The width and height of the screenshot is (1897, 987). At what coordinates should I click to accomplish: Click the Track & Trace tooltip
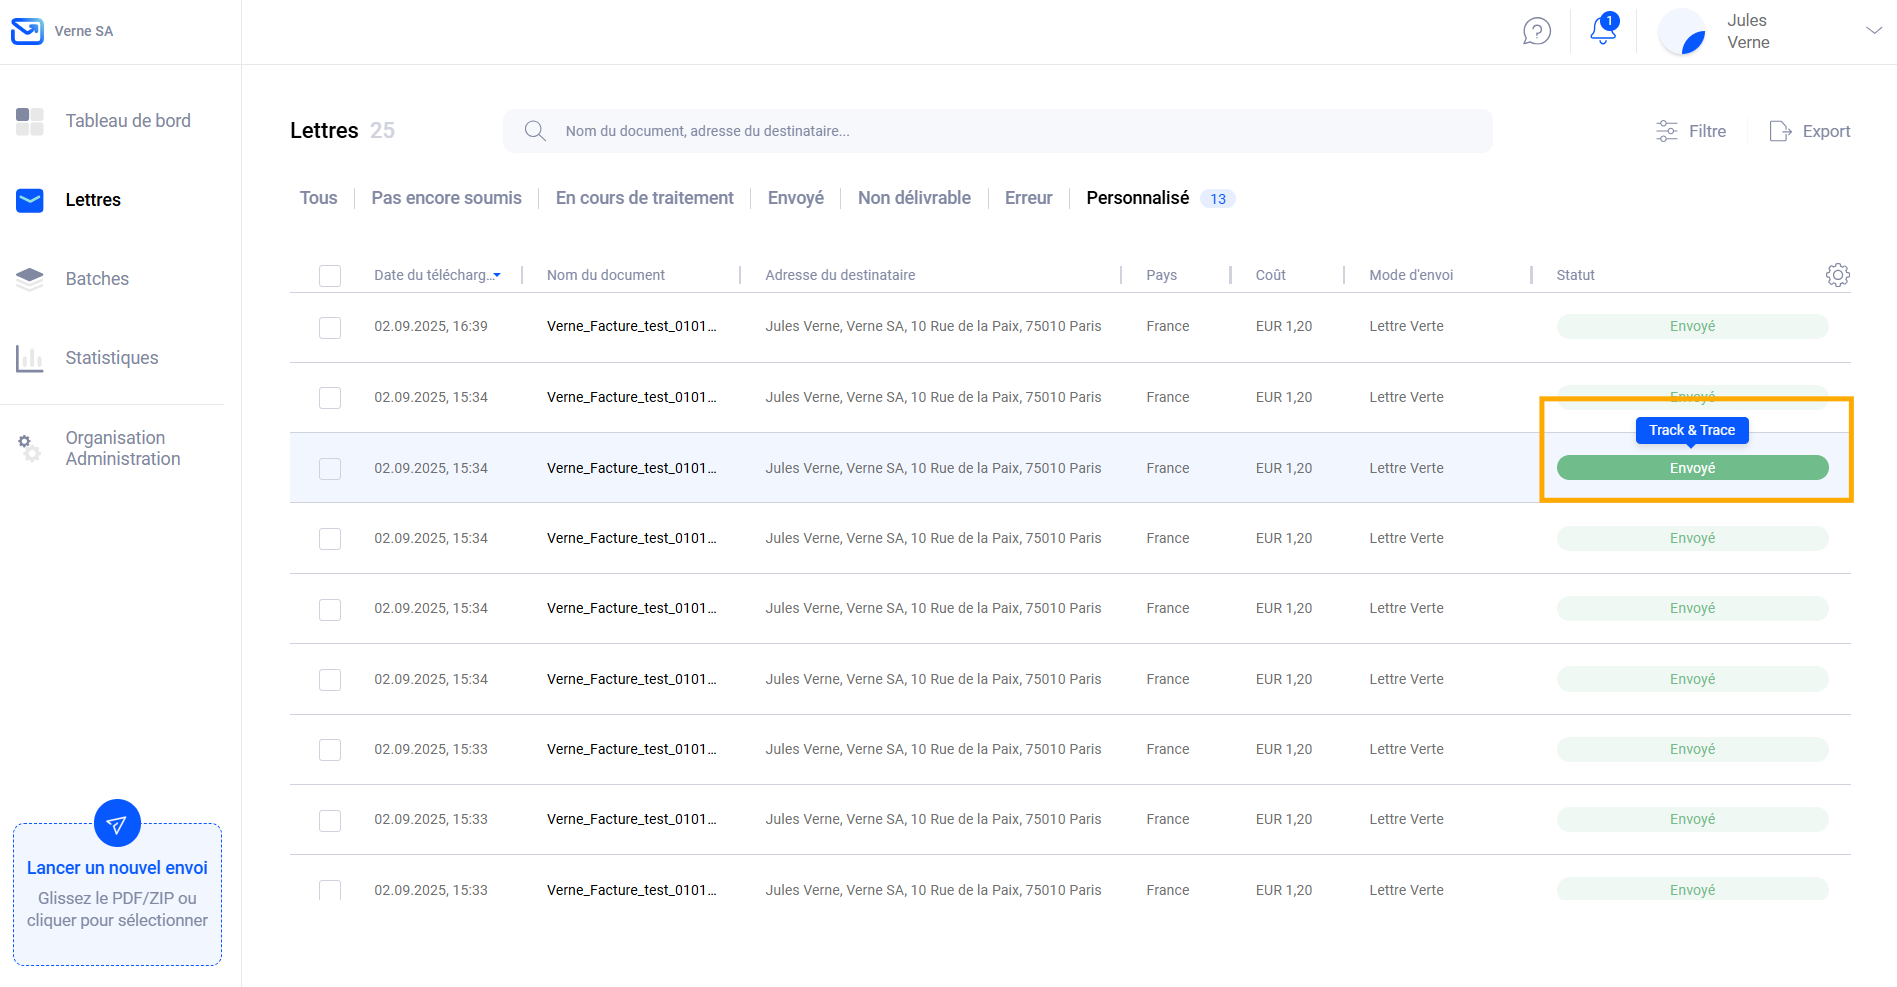1691,430
